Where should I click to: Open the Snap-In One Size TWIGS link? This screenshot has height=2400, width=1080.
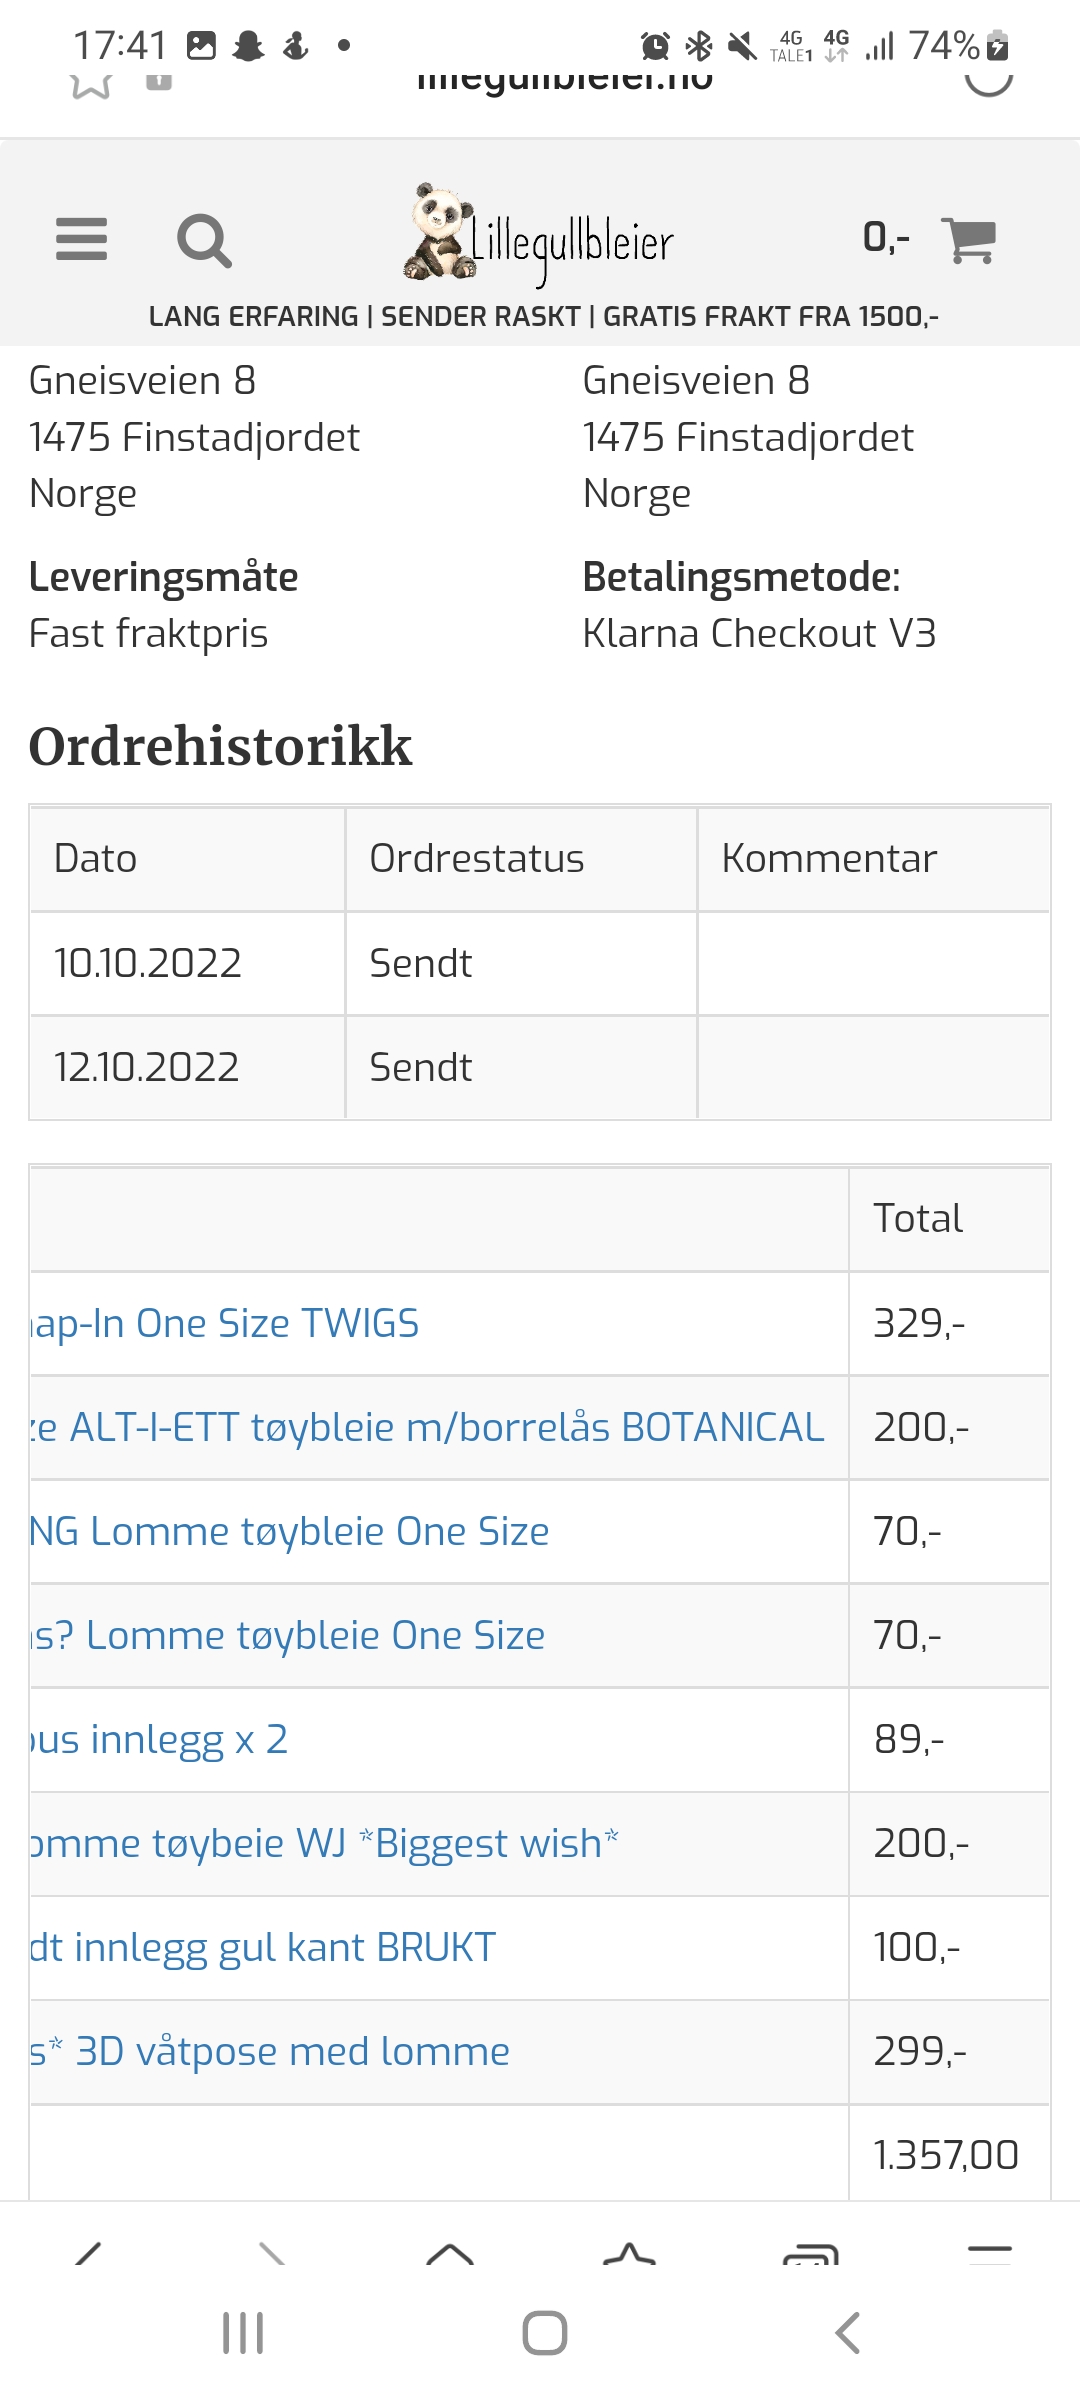(225, 1323)
